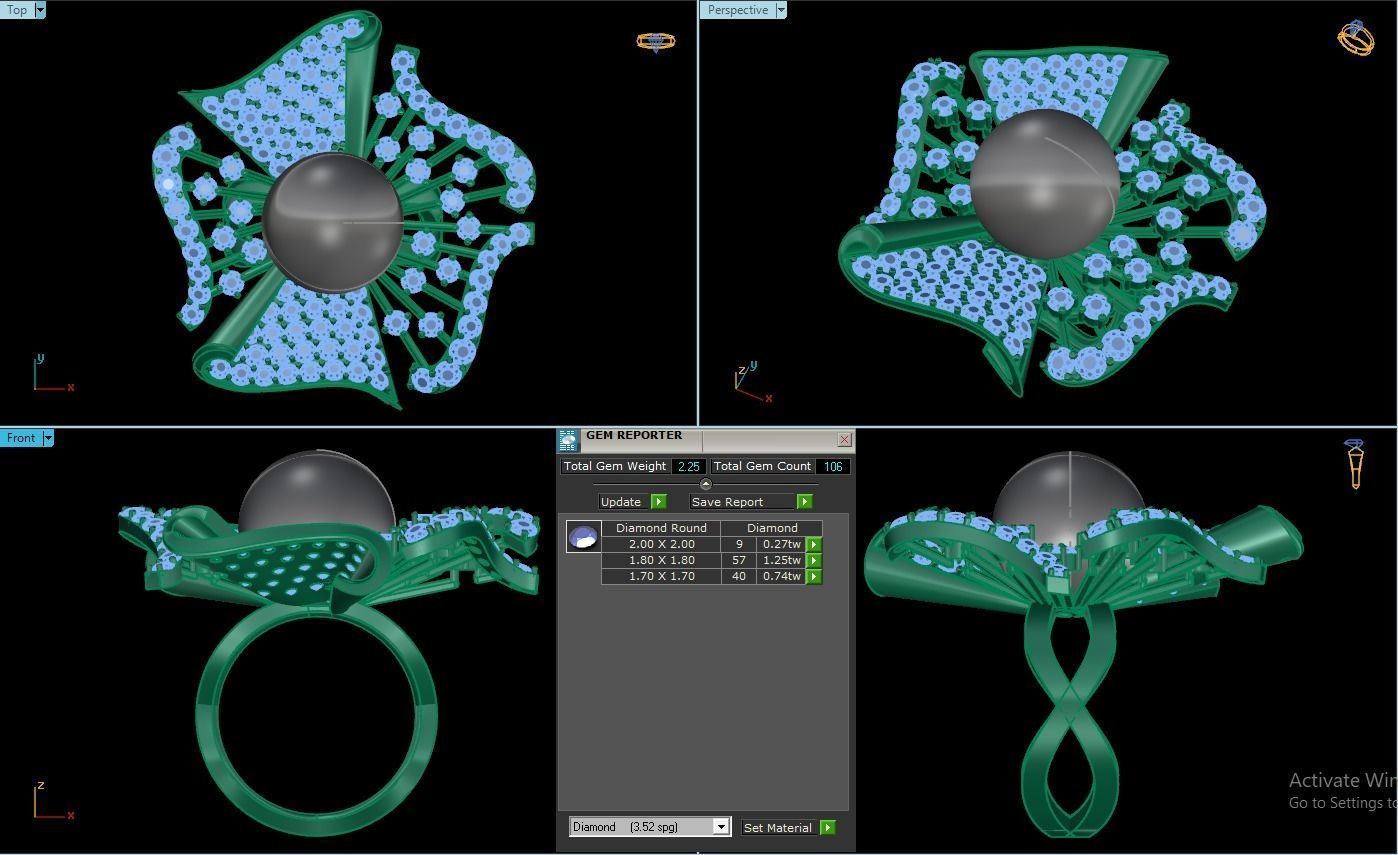Click the green arrow beside Set Material
This screenshot has height=855, width=1398.
pyautogui.click(x=827, y=828)
